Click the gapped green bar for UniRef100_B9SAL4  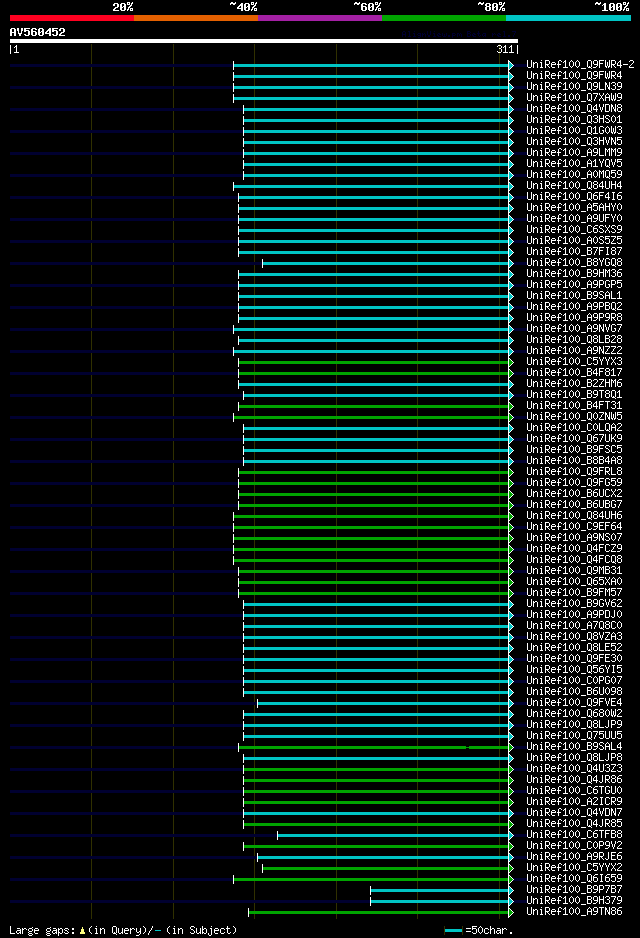376,748
